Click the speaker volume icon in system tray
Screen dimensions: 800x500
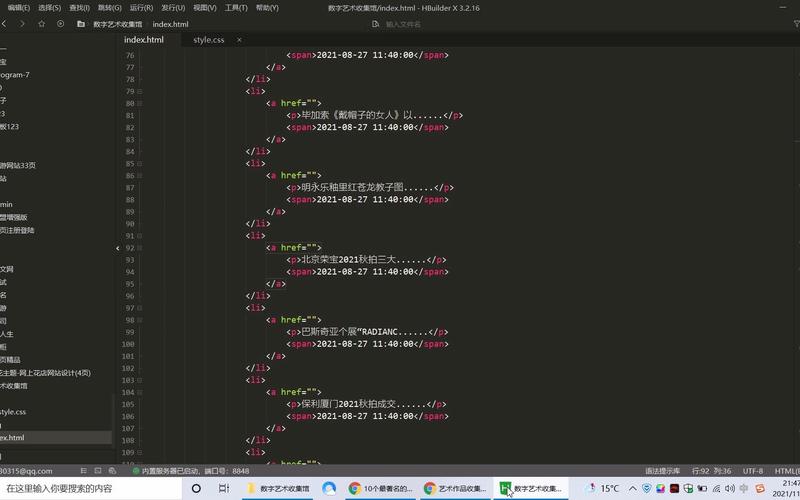(x=730, y=488)
